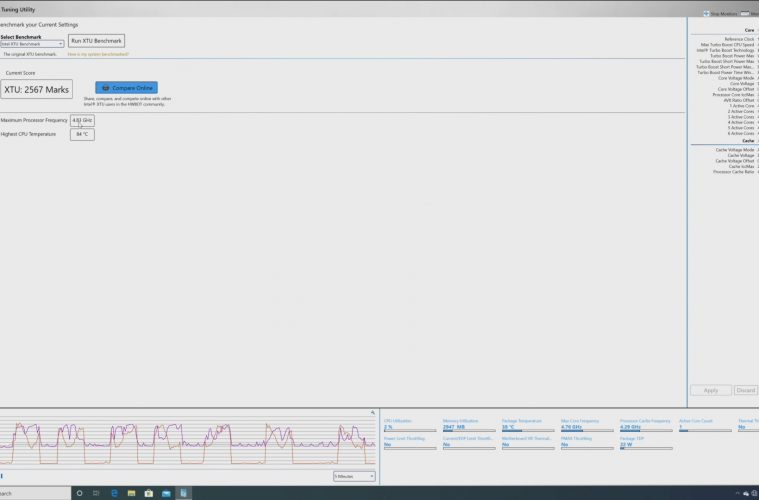759x500 pixels.
Task: Open File Explorer from the taskbar
Action: click(131, 493)
